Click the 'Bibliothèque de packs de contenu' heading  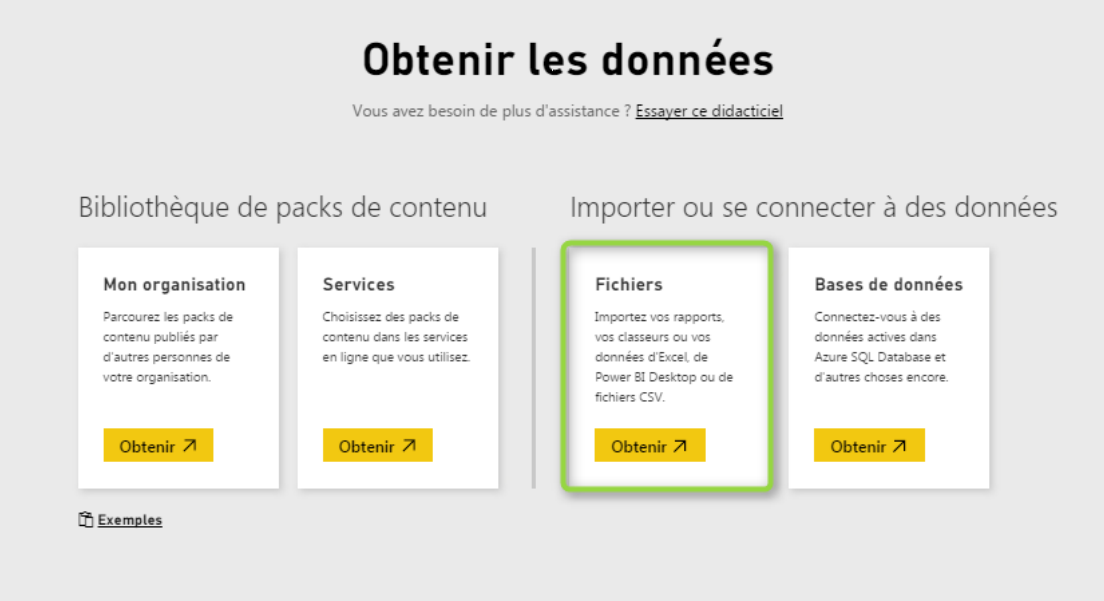click(x=282, y=208)
